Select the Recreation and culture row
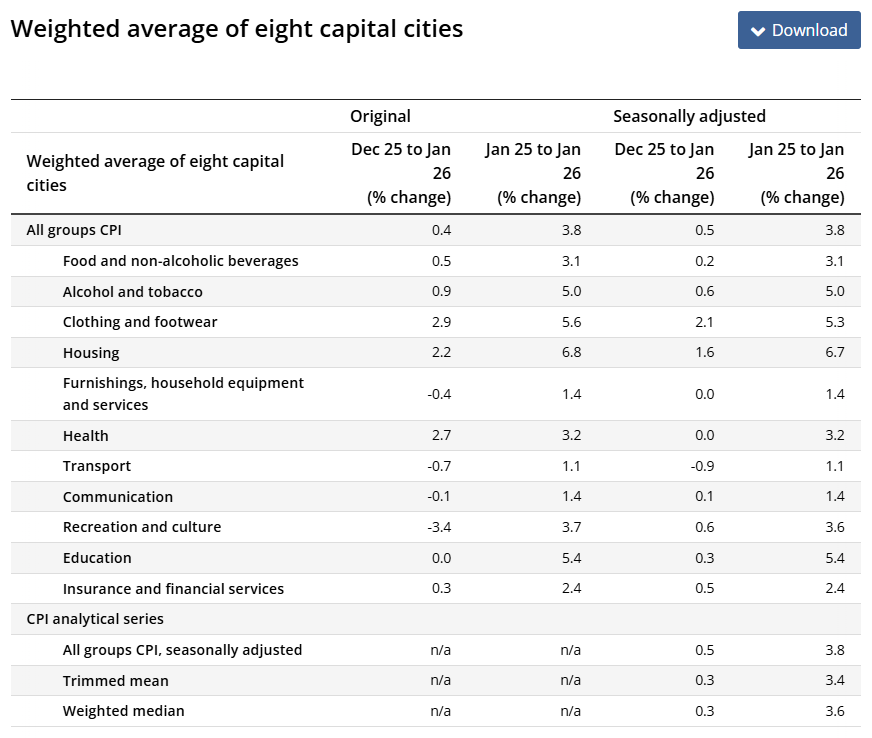Image resolution: width=872 pixels, height=738 pixels. [142, 527]
